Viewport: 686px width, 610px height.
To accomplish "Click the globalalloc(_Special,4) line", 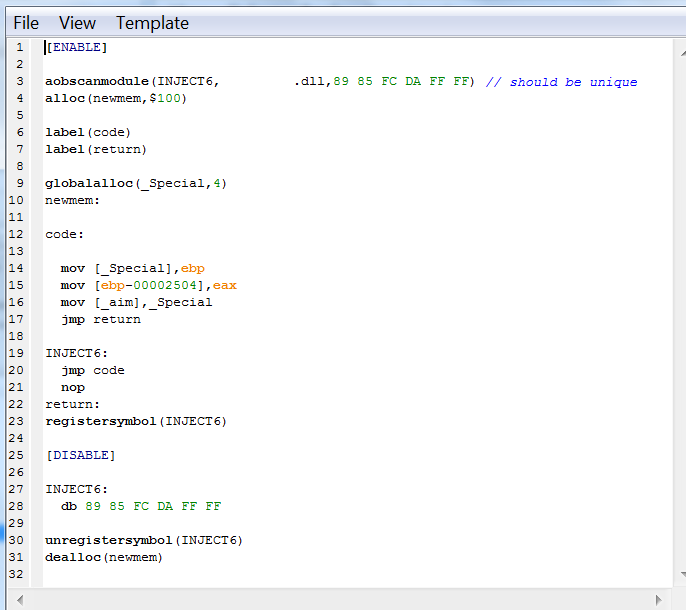I will (x=136, y=184).
